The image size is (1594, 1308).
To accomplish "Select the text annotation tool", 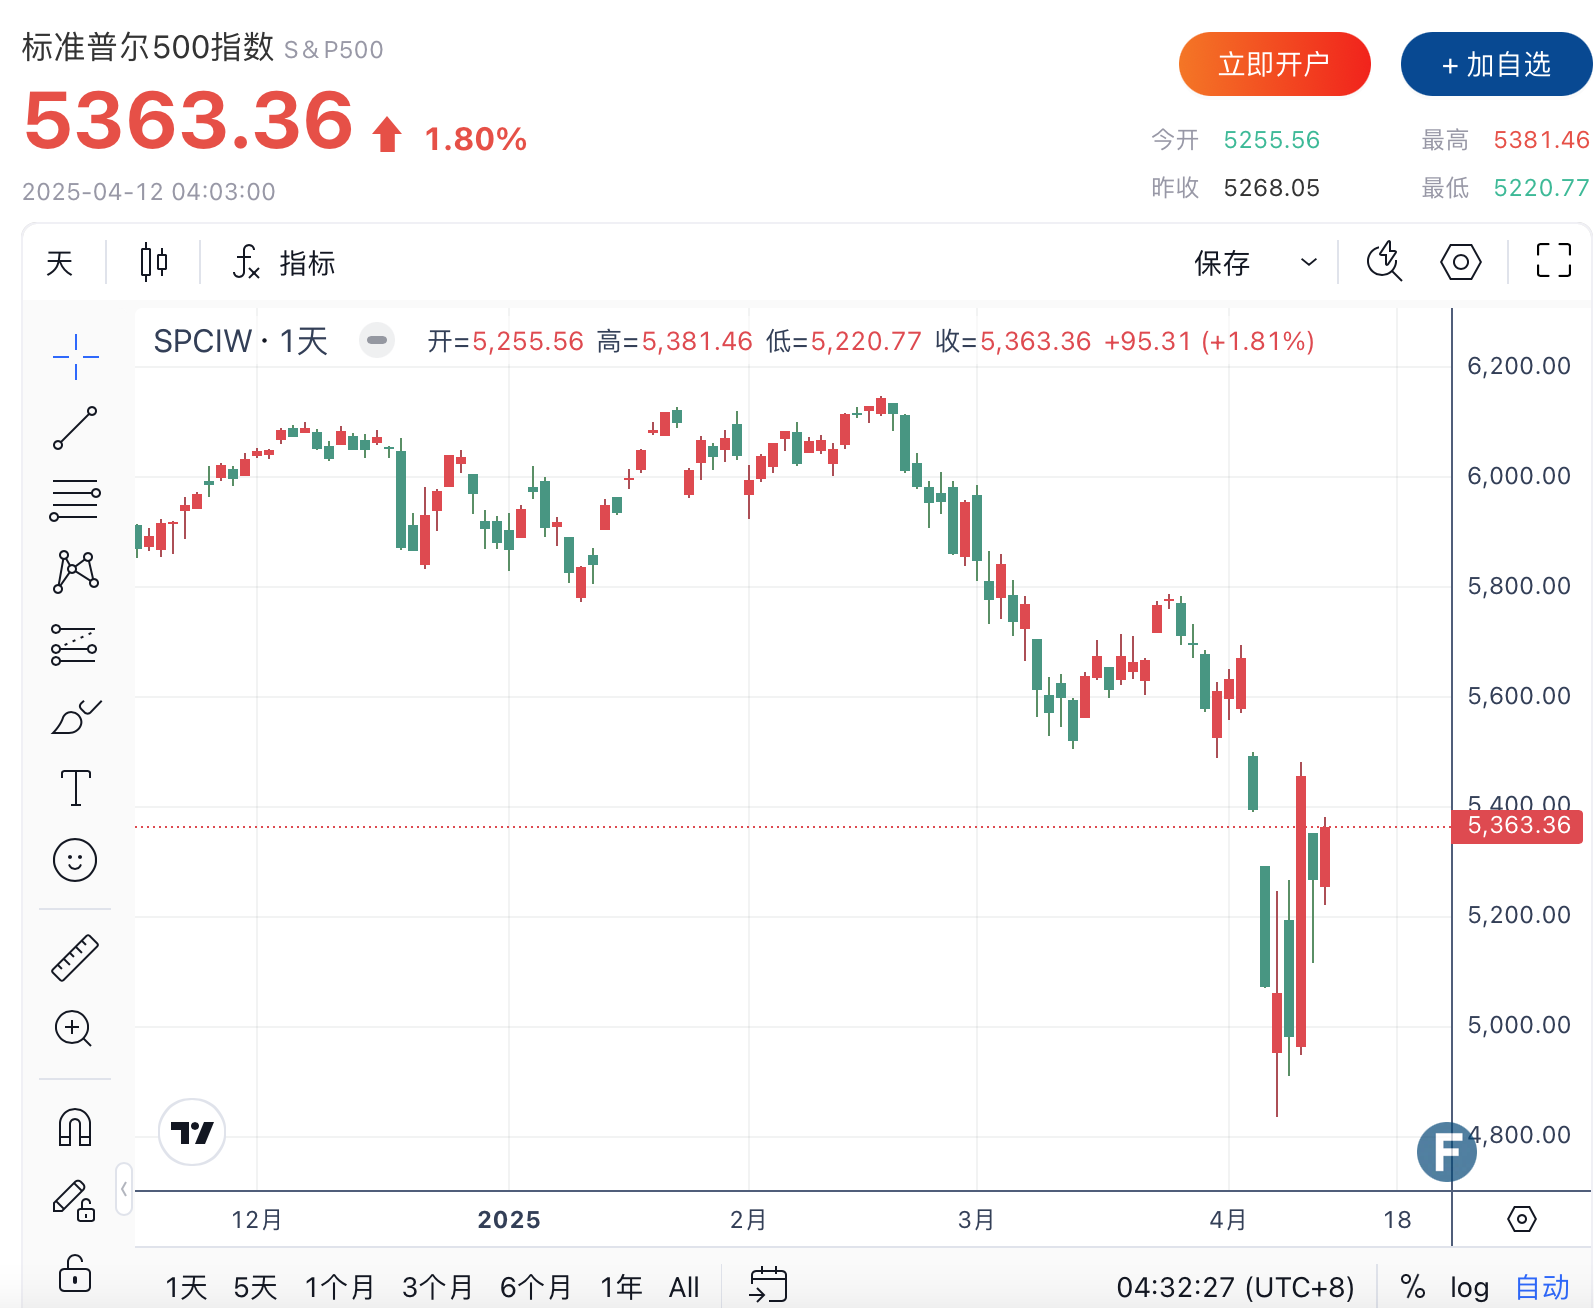I will coord(75,788).
